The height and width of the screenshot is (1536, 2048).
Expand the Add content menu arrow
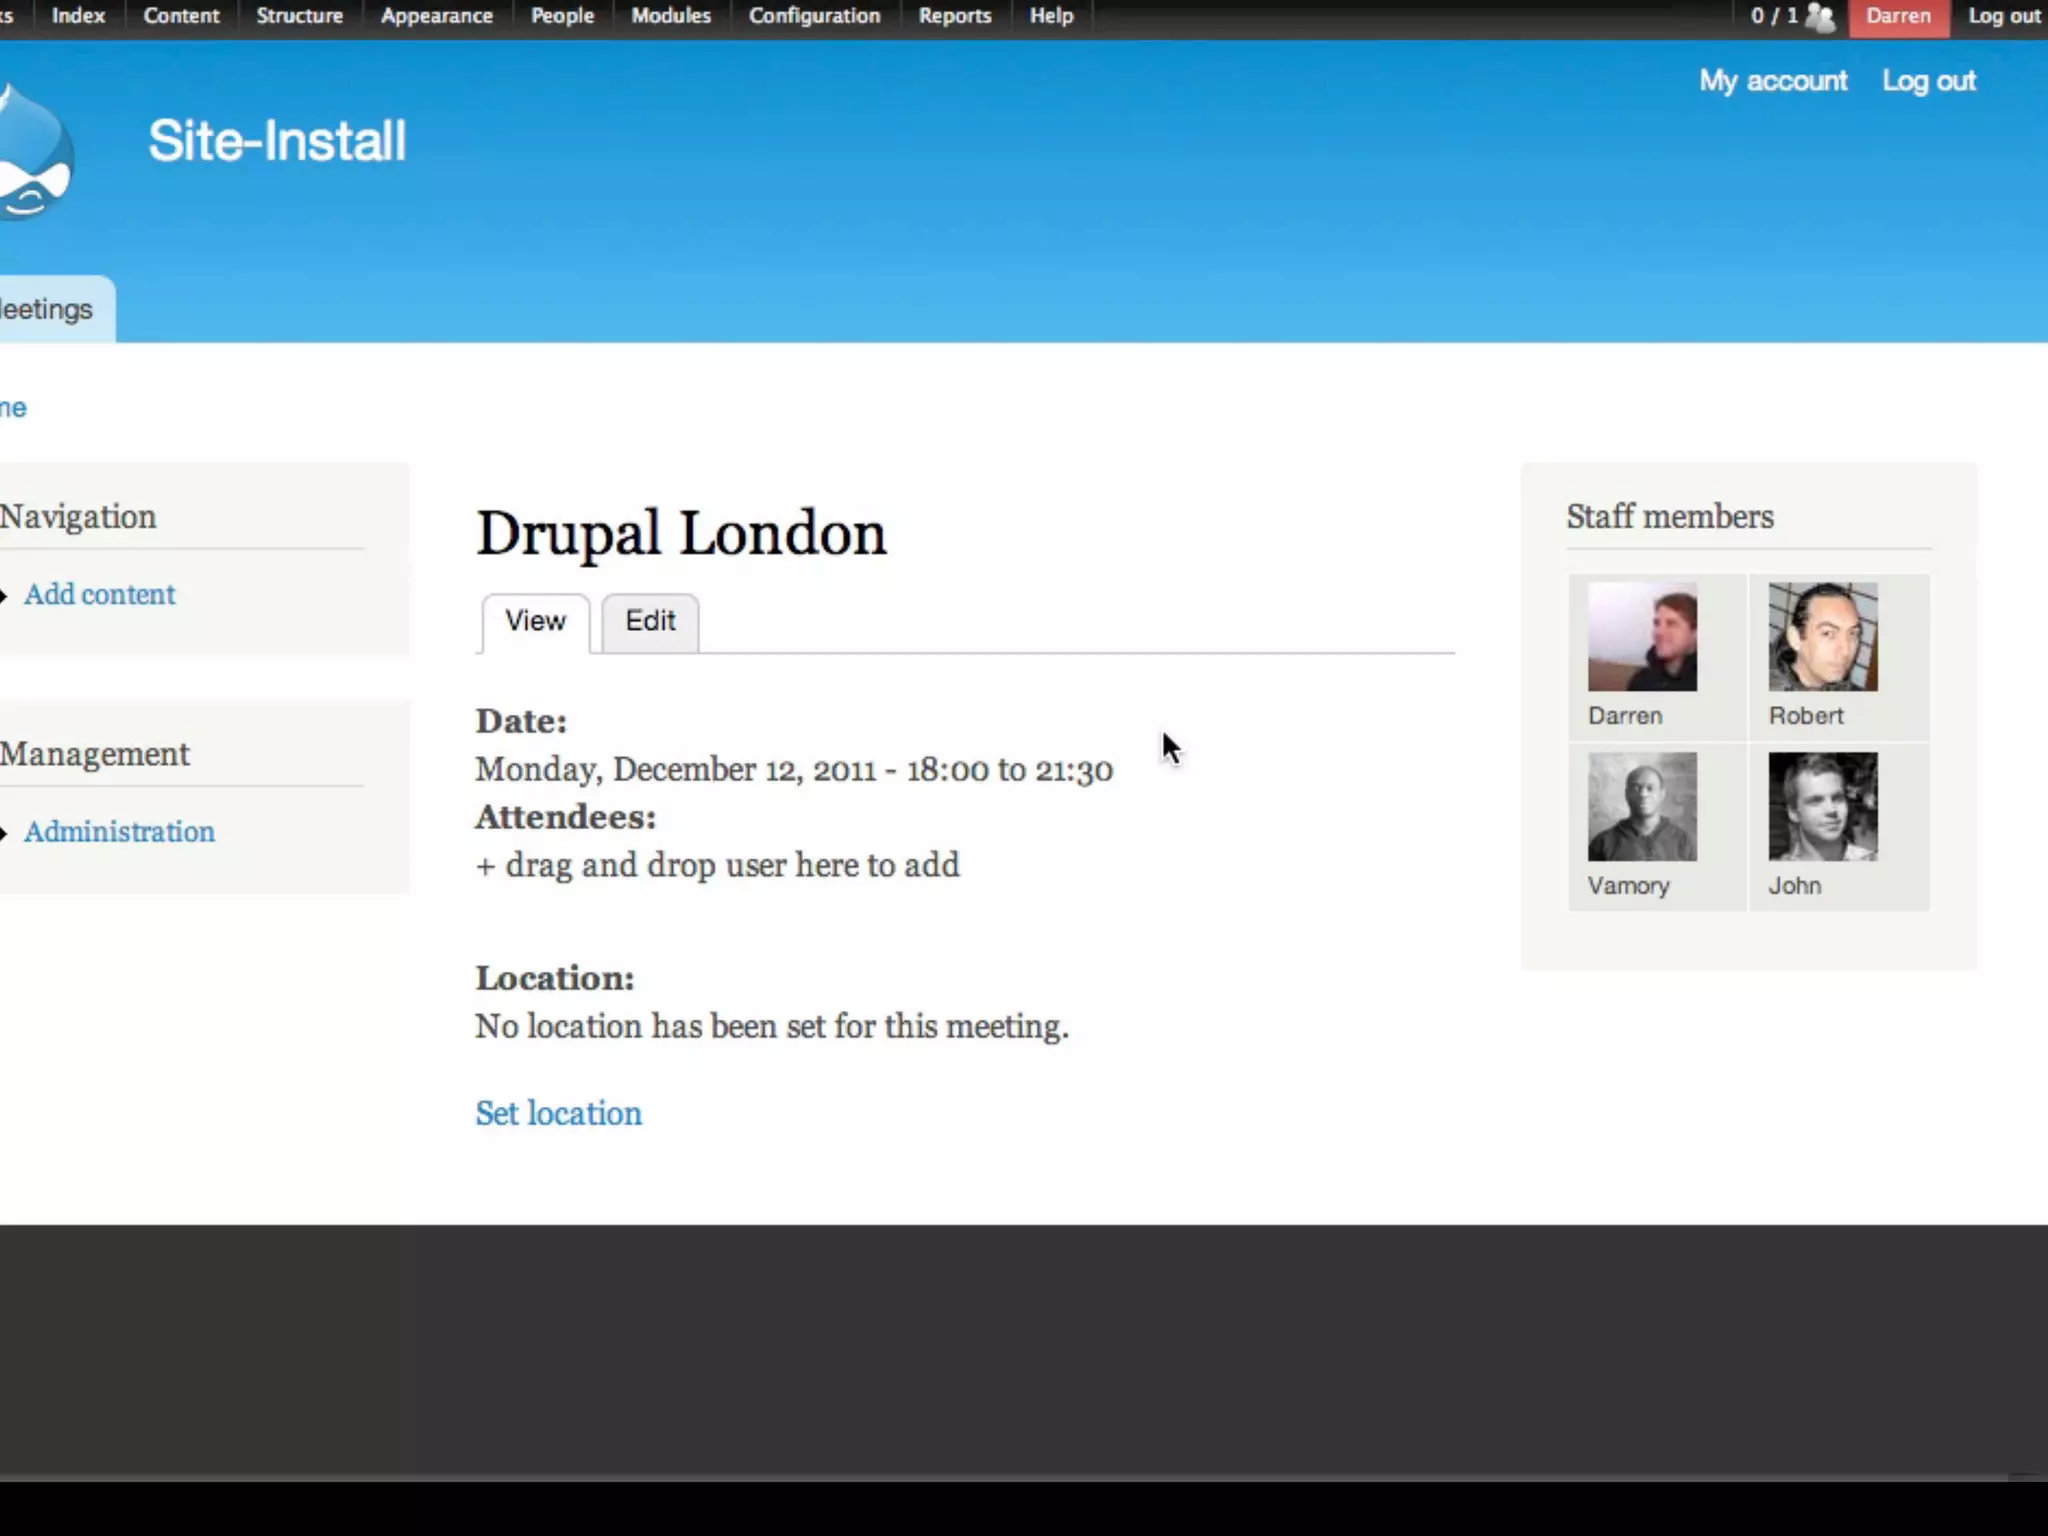4,596
